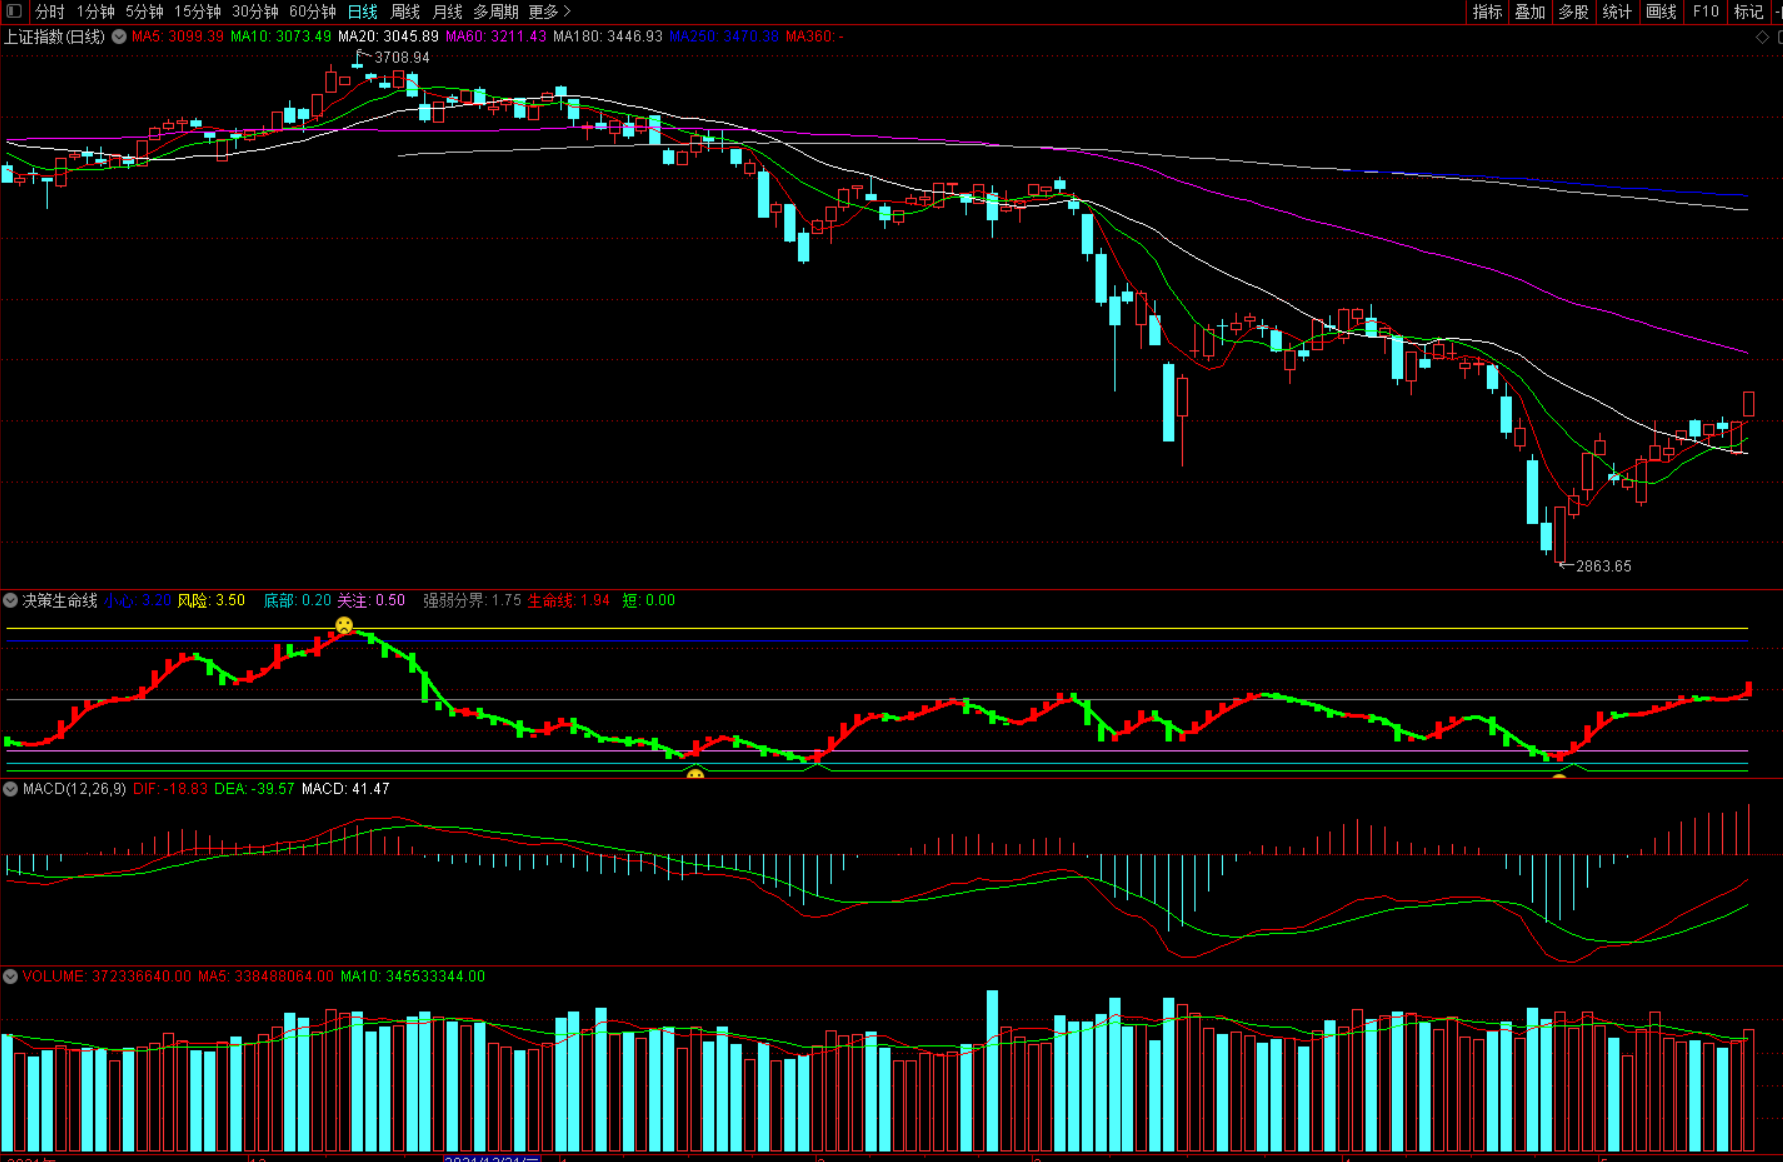Expand the 决策生命线 indicator dropdown arrow
This screenshot has width=1783, height=1162.
click(10, 600)
